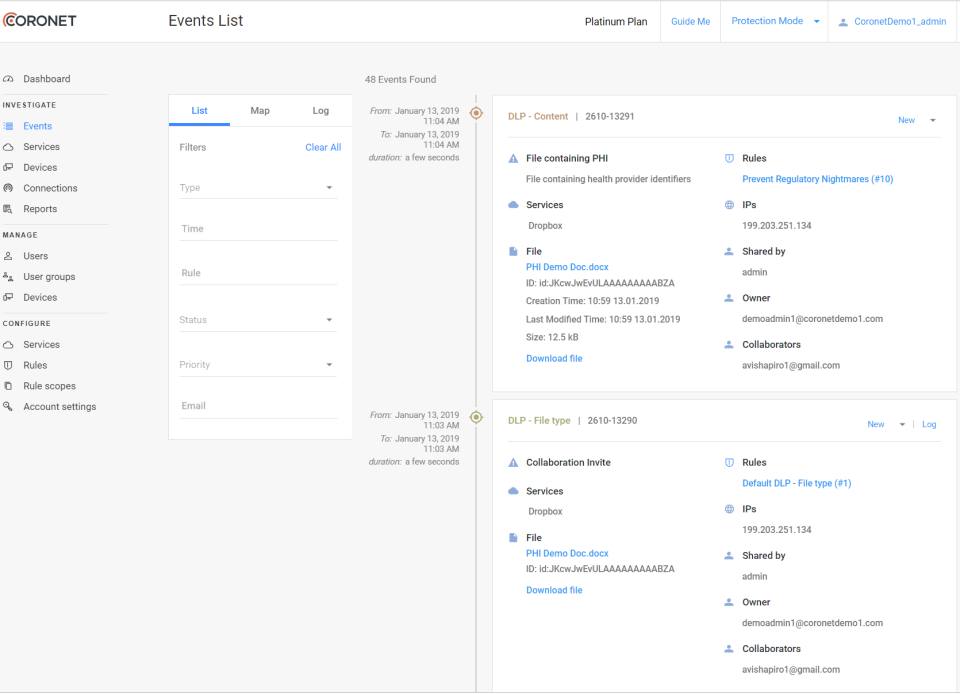Click the file icon in event 2610-13291
The image size is (960, 694).
tap(513, 252)
